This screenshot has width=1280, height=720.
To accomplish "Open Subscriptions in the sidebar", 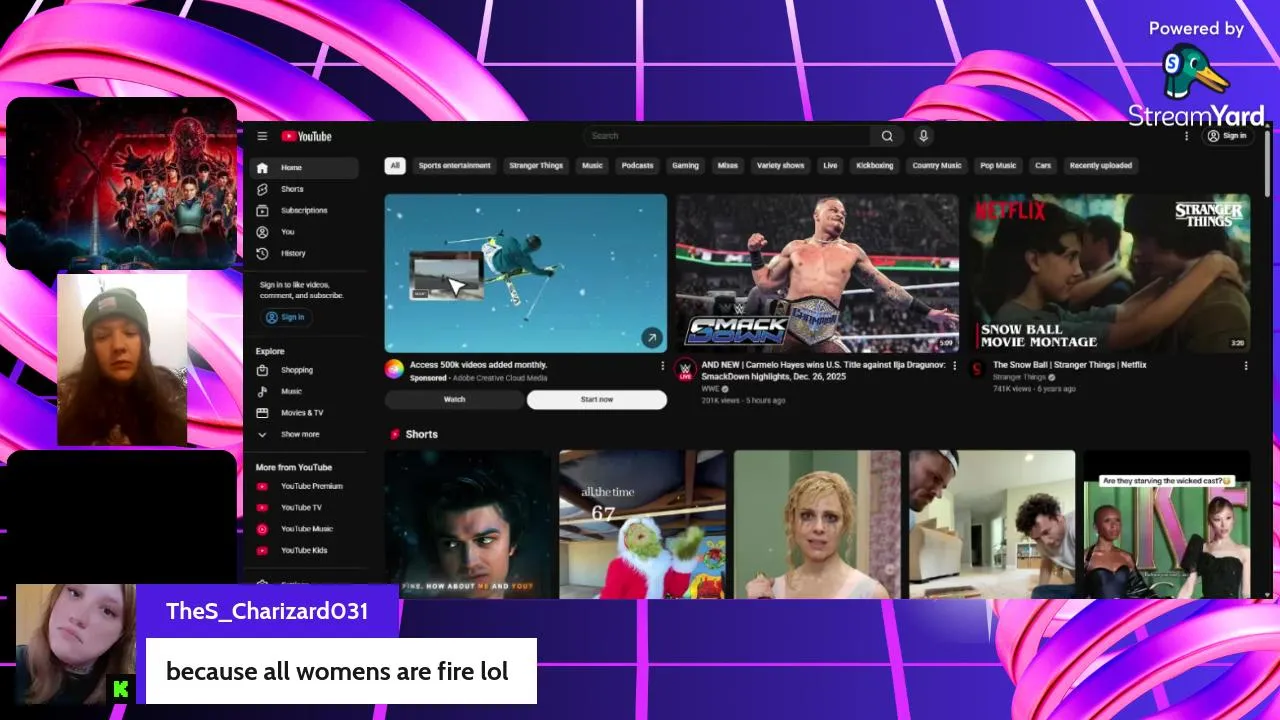I will [304, 210].
